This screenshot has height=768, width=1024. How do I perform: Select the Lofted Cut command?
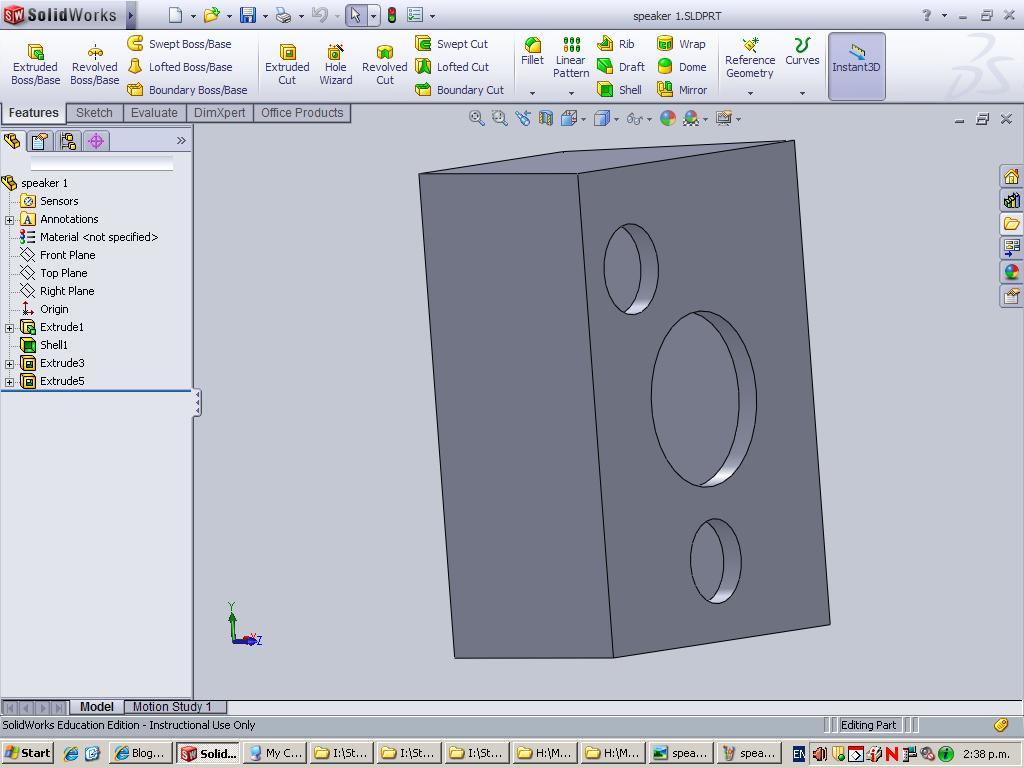pos(453,67)
